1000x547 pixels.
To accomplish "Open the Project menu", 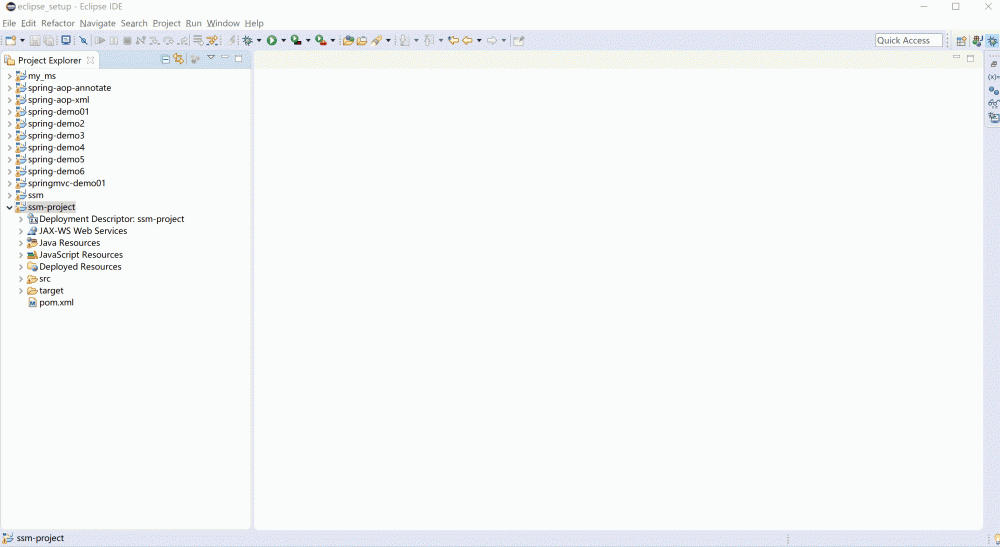I will coord(166,23).
